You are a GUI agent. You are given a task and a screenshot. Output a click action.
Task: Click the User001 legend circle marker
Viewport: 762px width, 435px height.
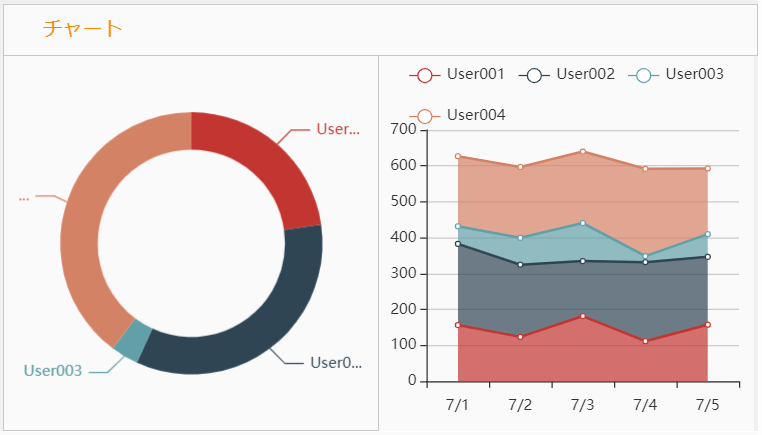pos(424,75)
